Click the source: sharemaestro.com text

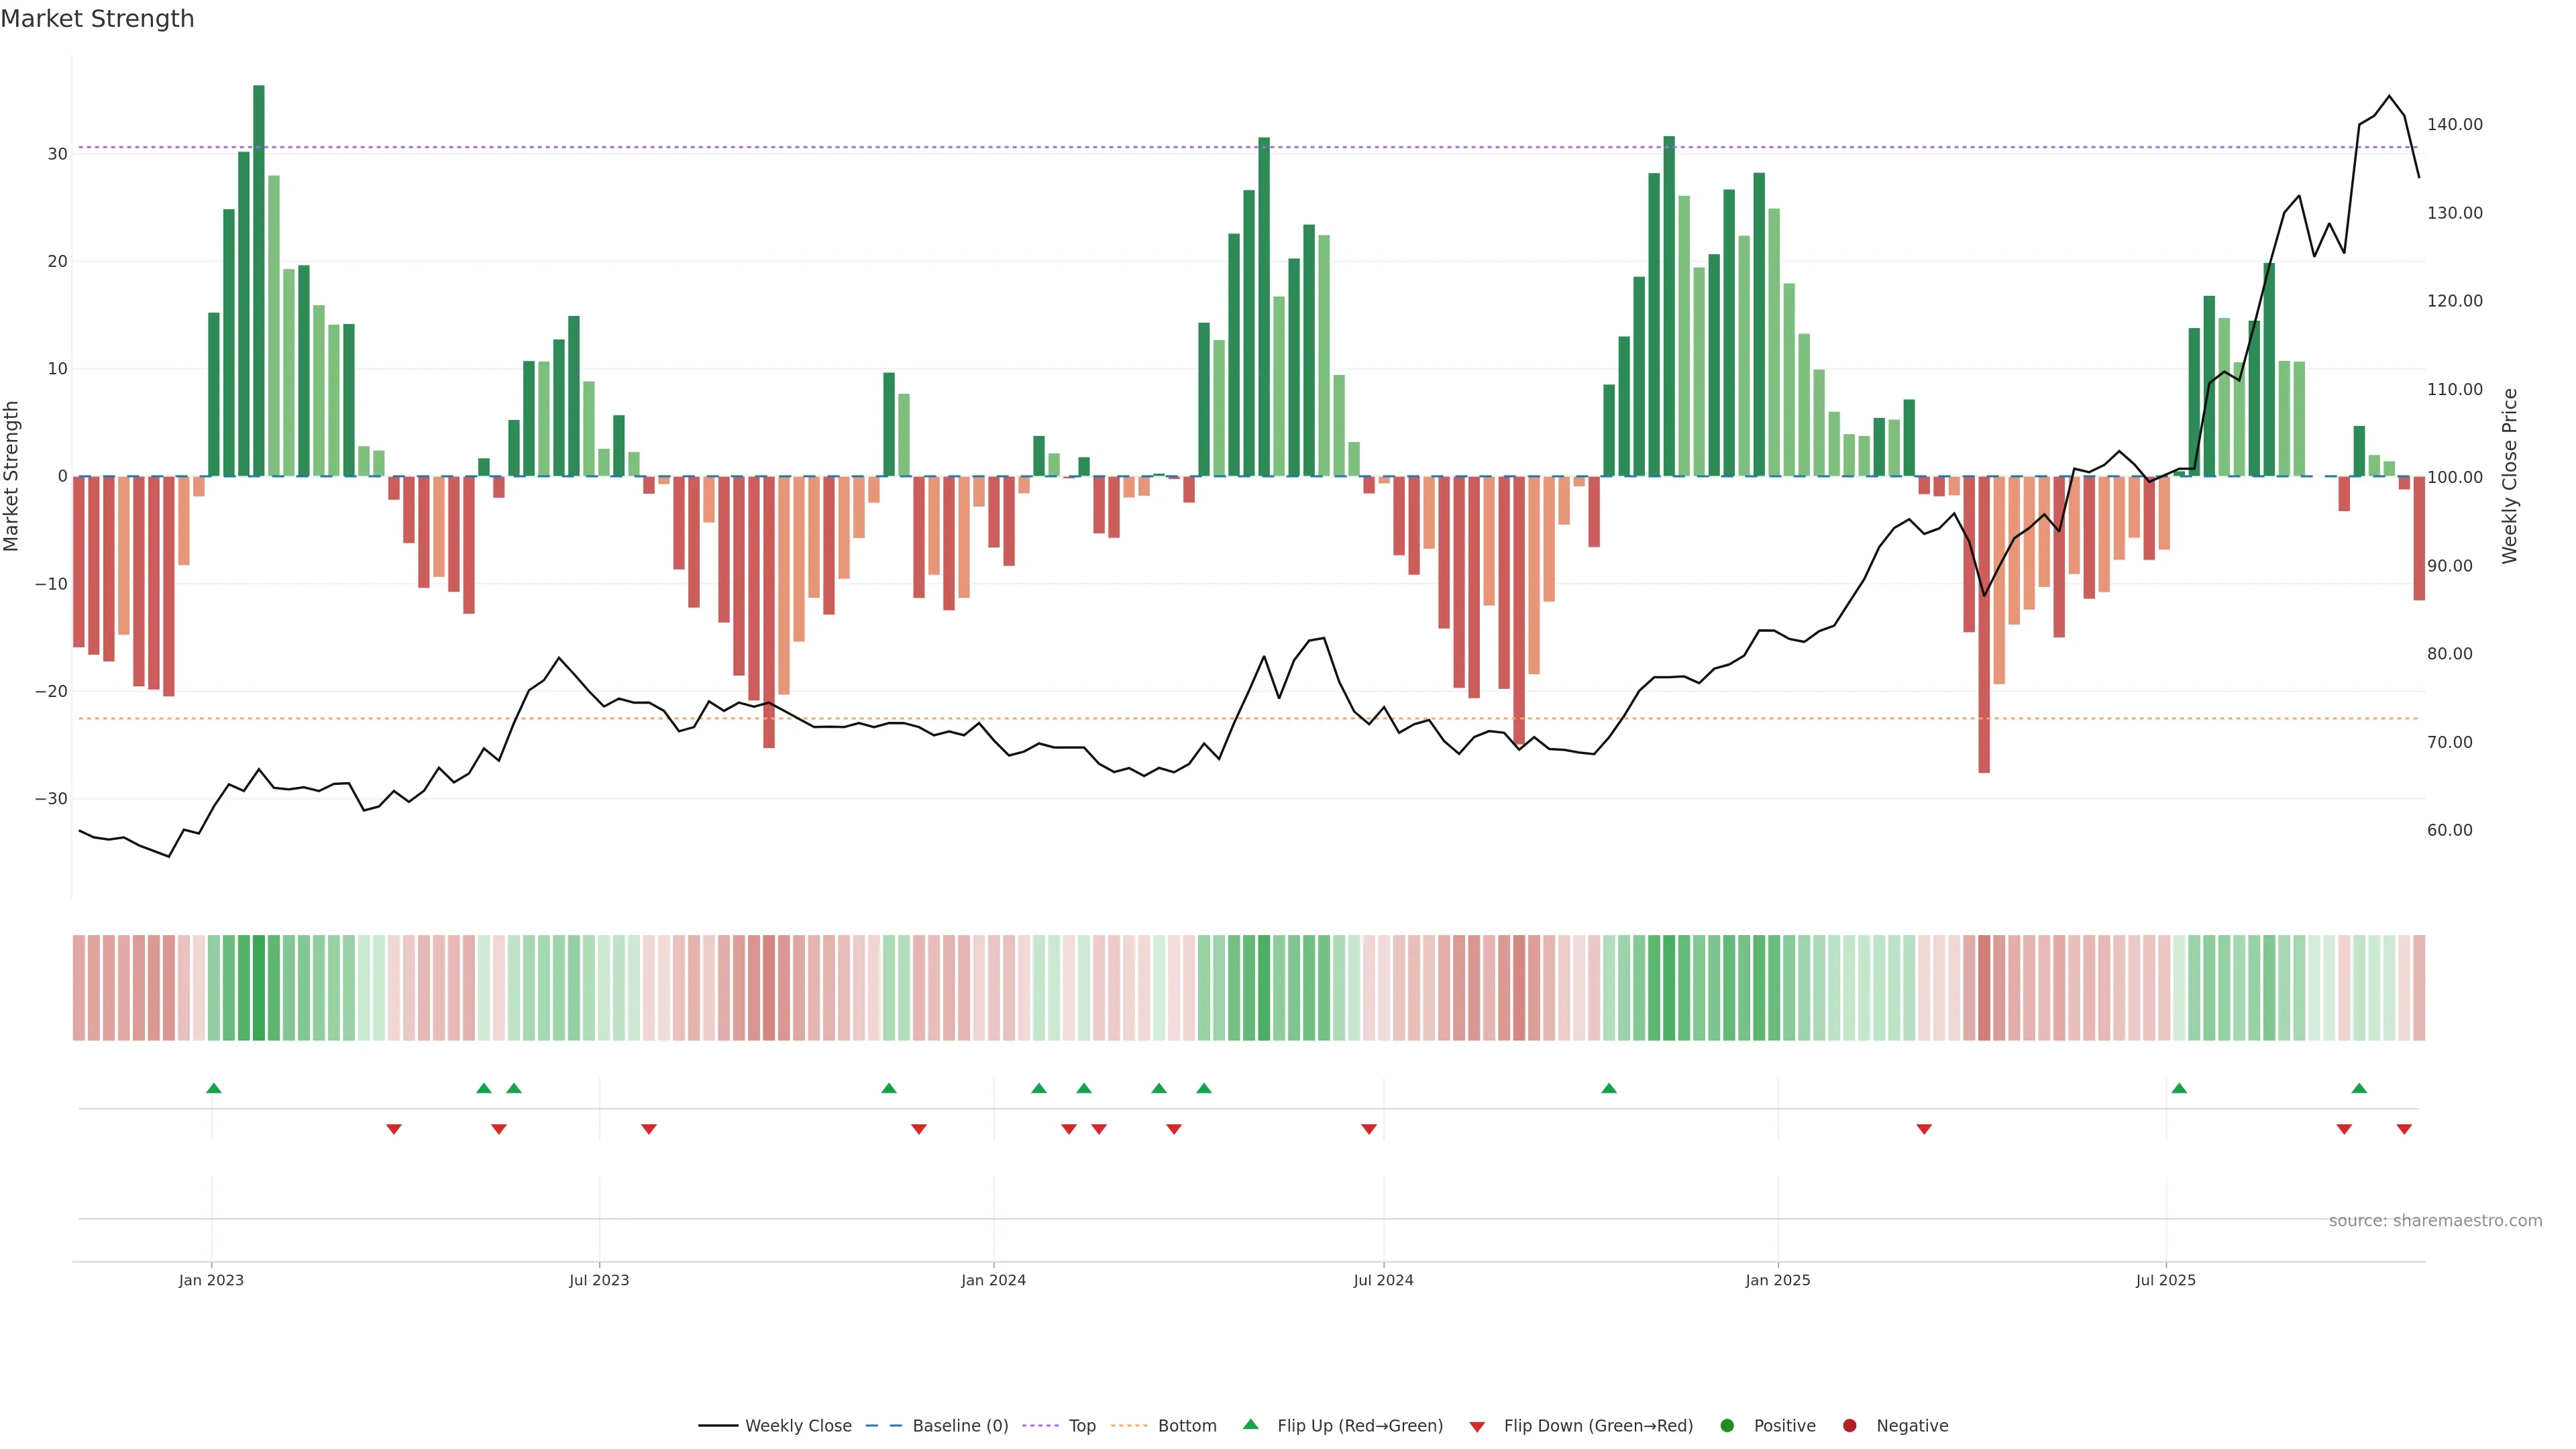2435,1221
